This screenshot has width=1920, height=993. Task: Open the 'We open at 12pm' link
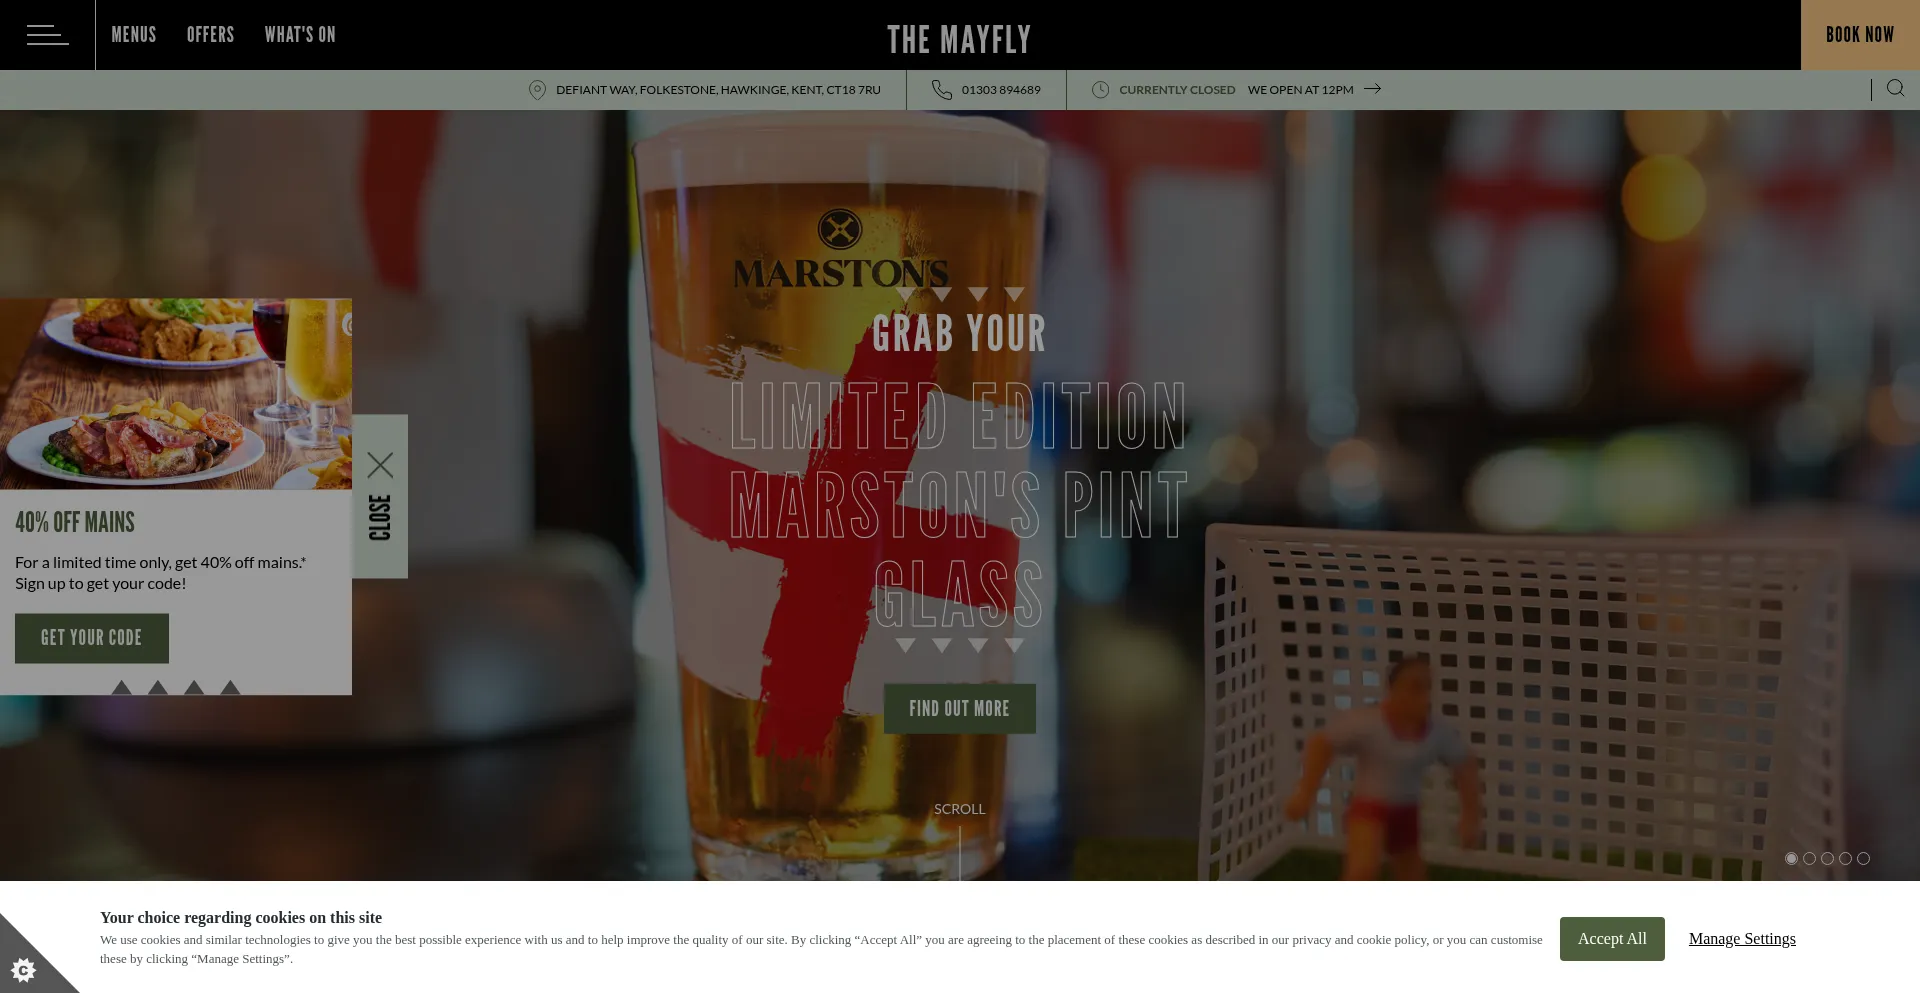[x=1300, y=90]
